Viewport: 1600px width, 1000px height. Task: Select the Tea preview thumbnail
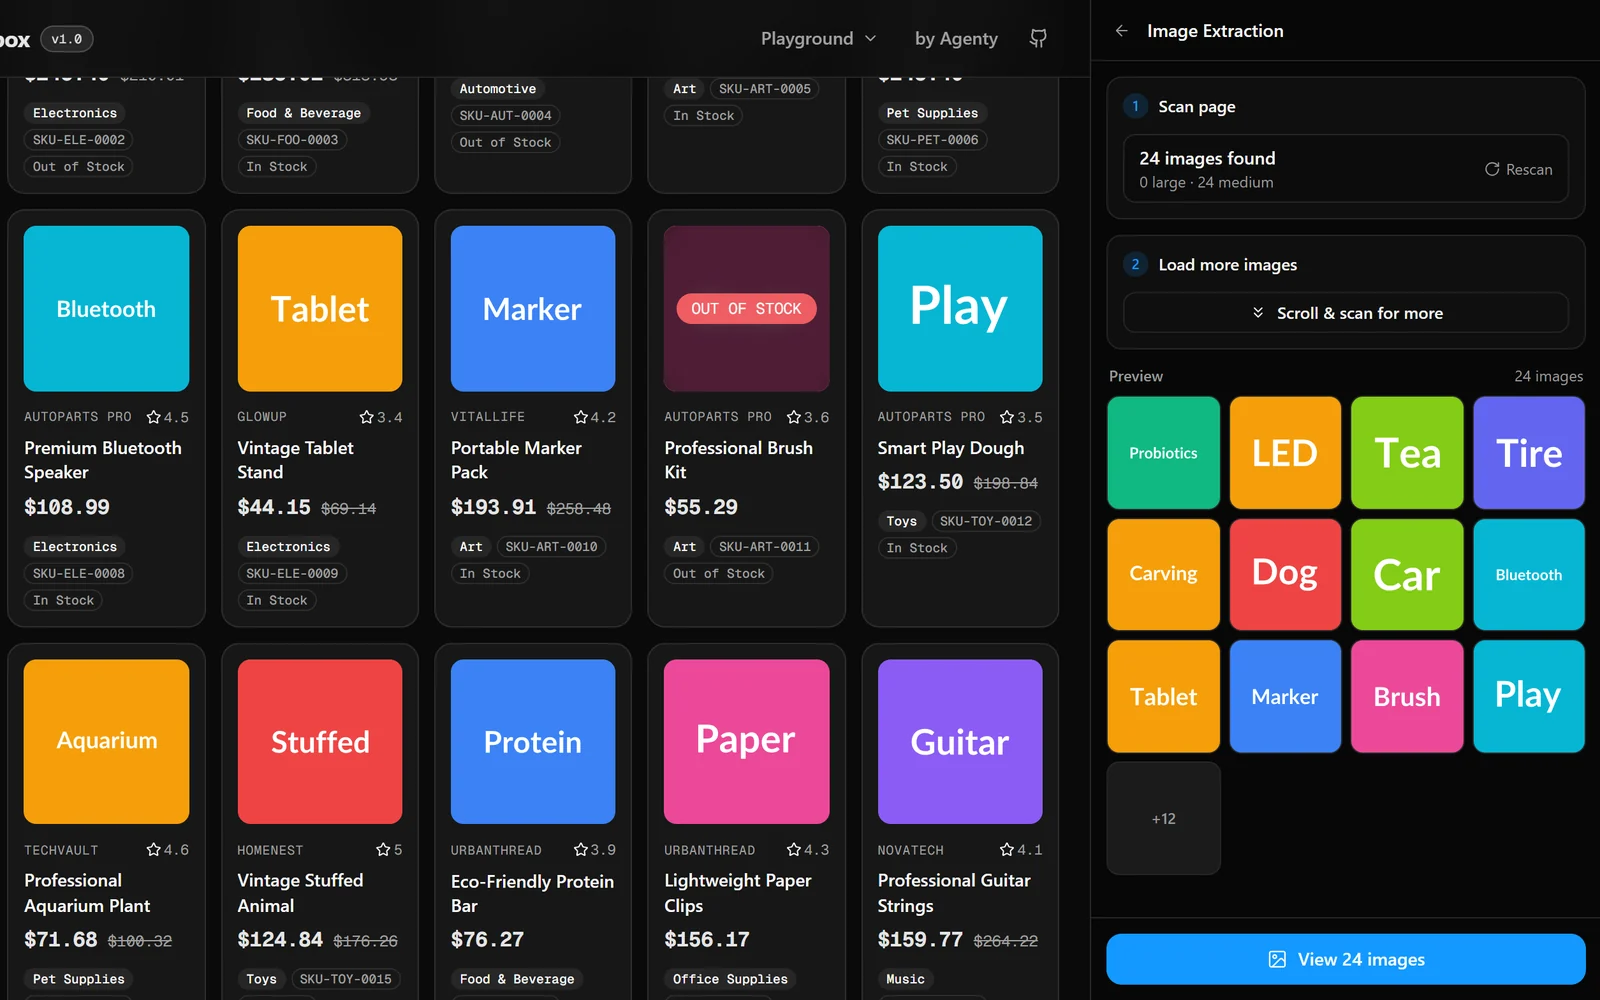pyautogui.click(x=1407, y=453)
